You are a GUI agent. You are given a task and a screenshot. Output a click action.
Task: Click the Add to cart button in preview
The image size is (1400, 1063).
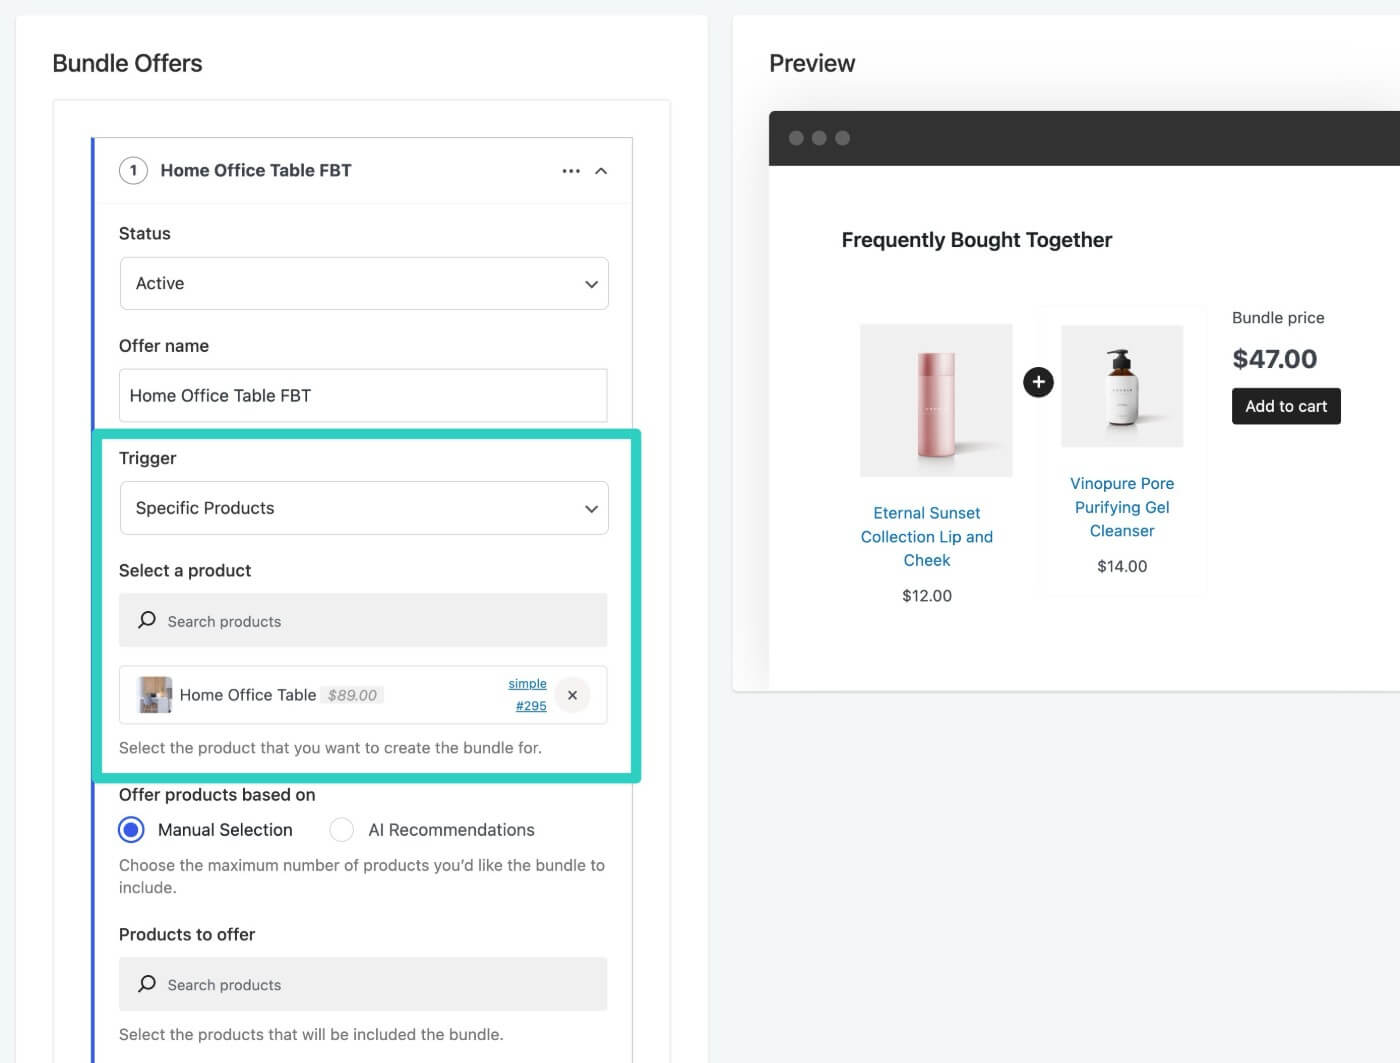point(1286,406)
